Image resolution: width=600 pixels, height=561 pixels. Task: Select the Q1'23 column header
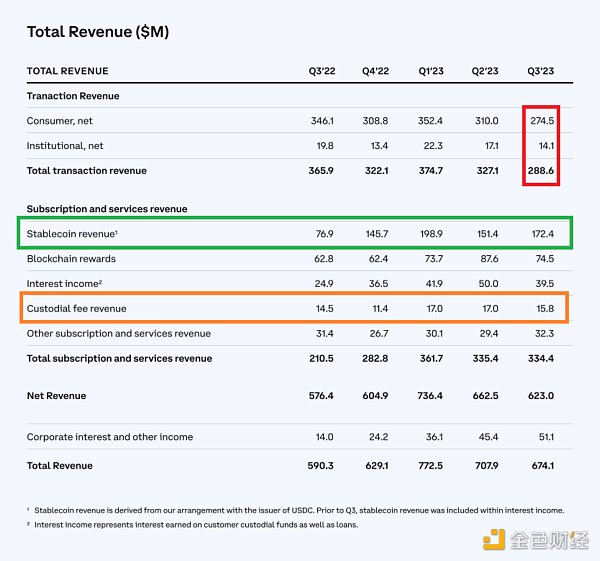click(432, 71)
